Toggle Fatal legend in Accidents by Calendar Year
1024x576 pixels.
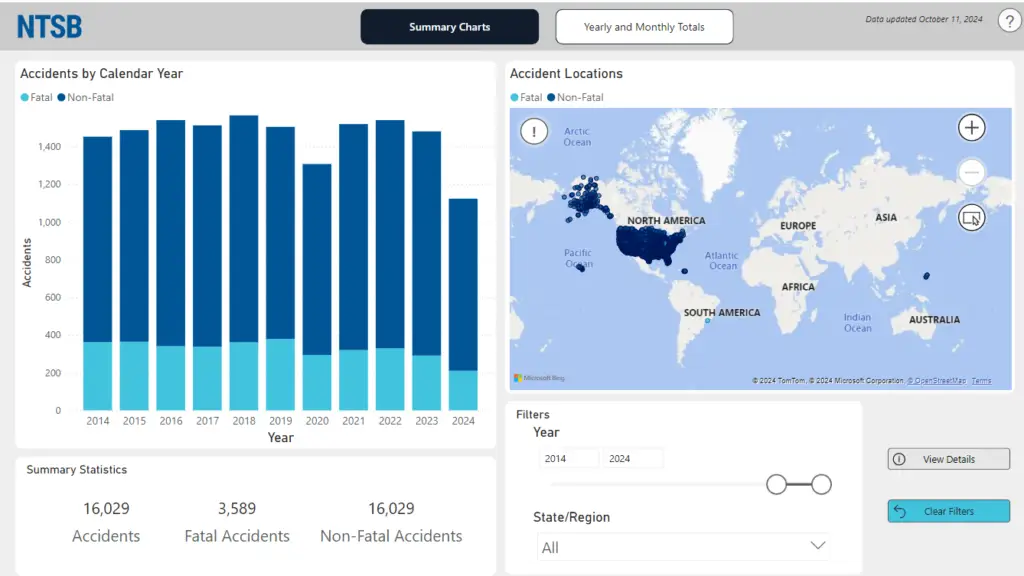pos(37,97)
